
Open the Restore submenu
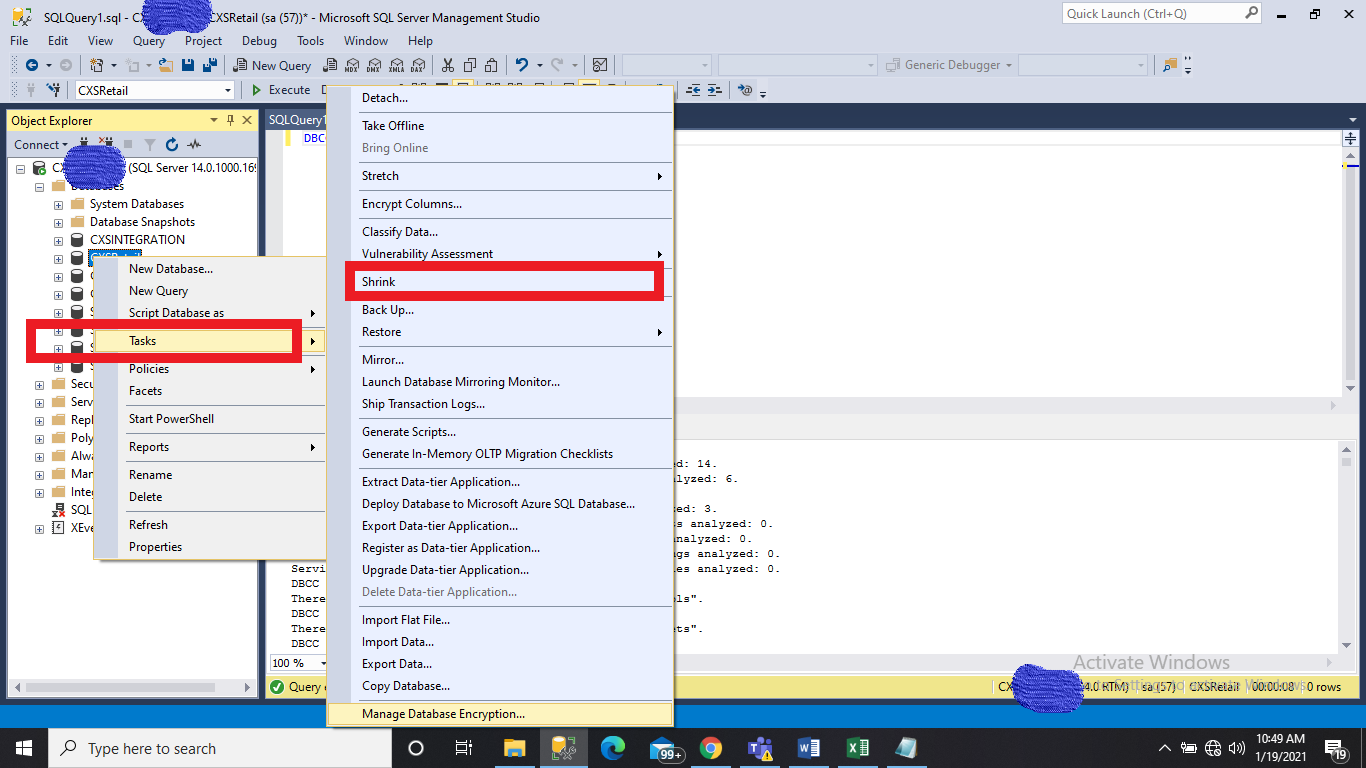pyautogui.click(x=500, y=332)
